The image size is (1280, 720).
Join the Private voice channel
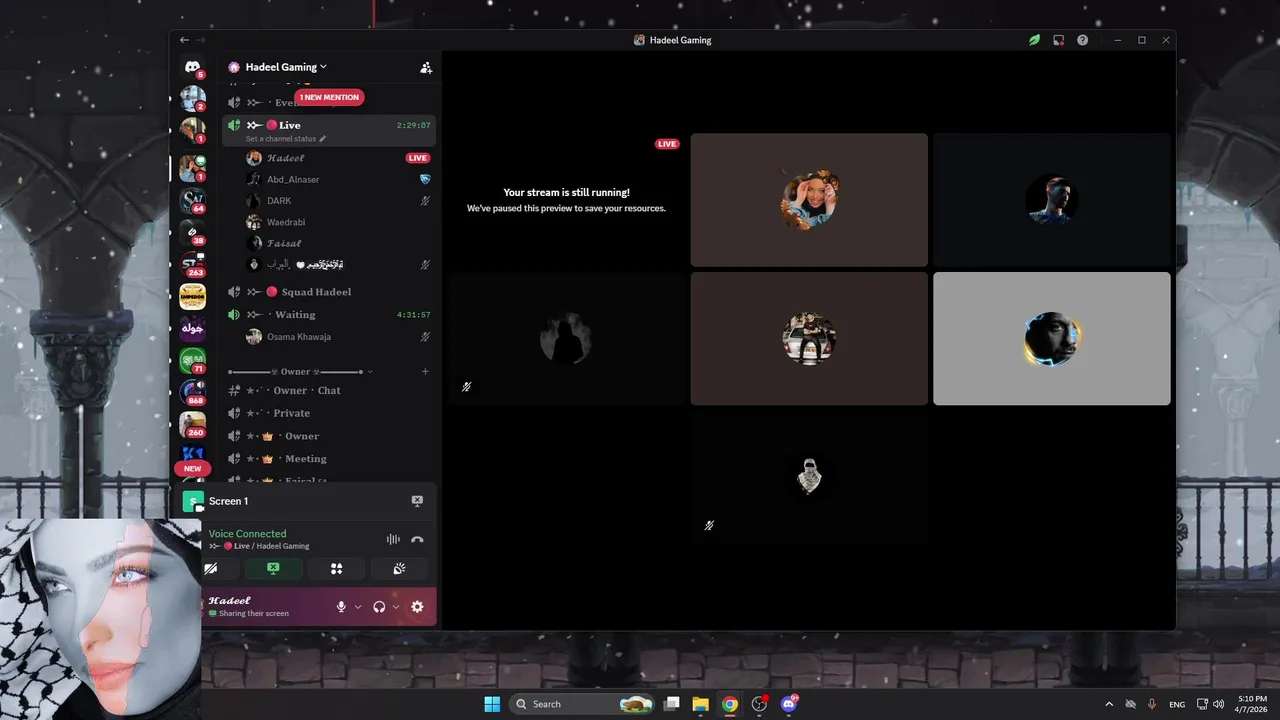point(328,413)
